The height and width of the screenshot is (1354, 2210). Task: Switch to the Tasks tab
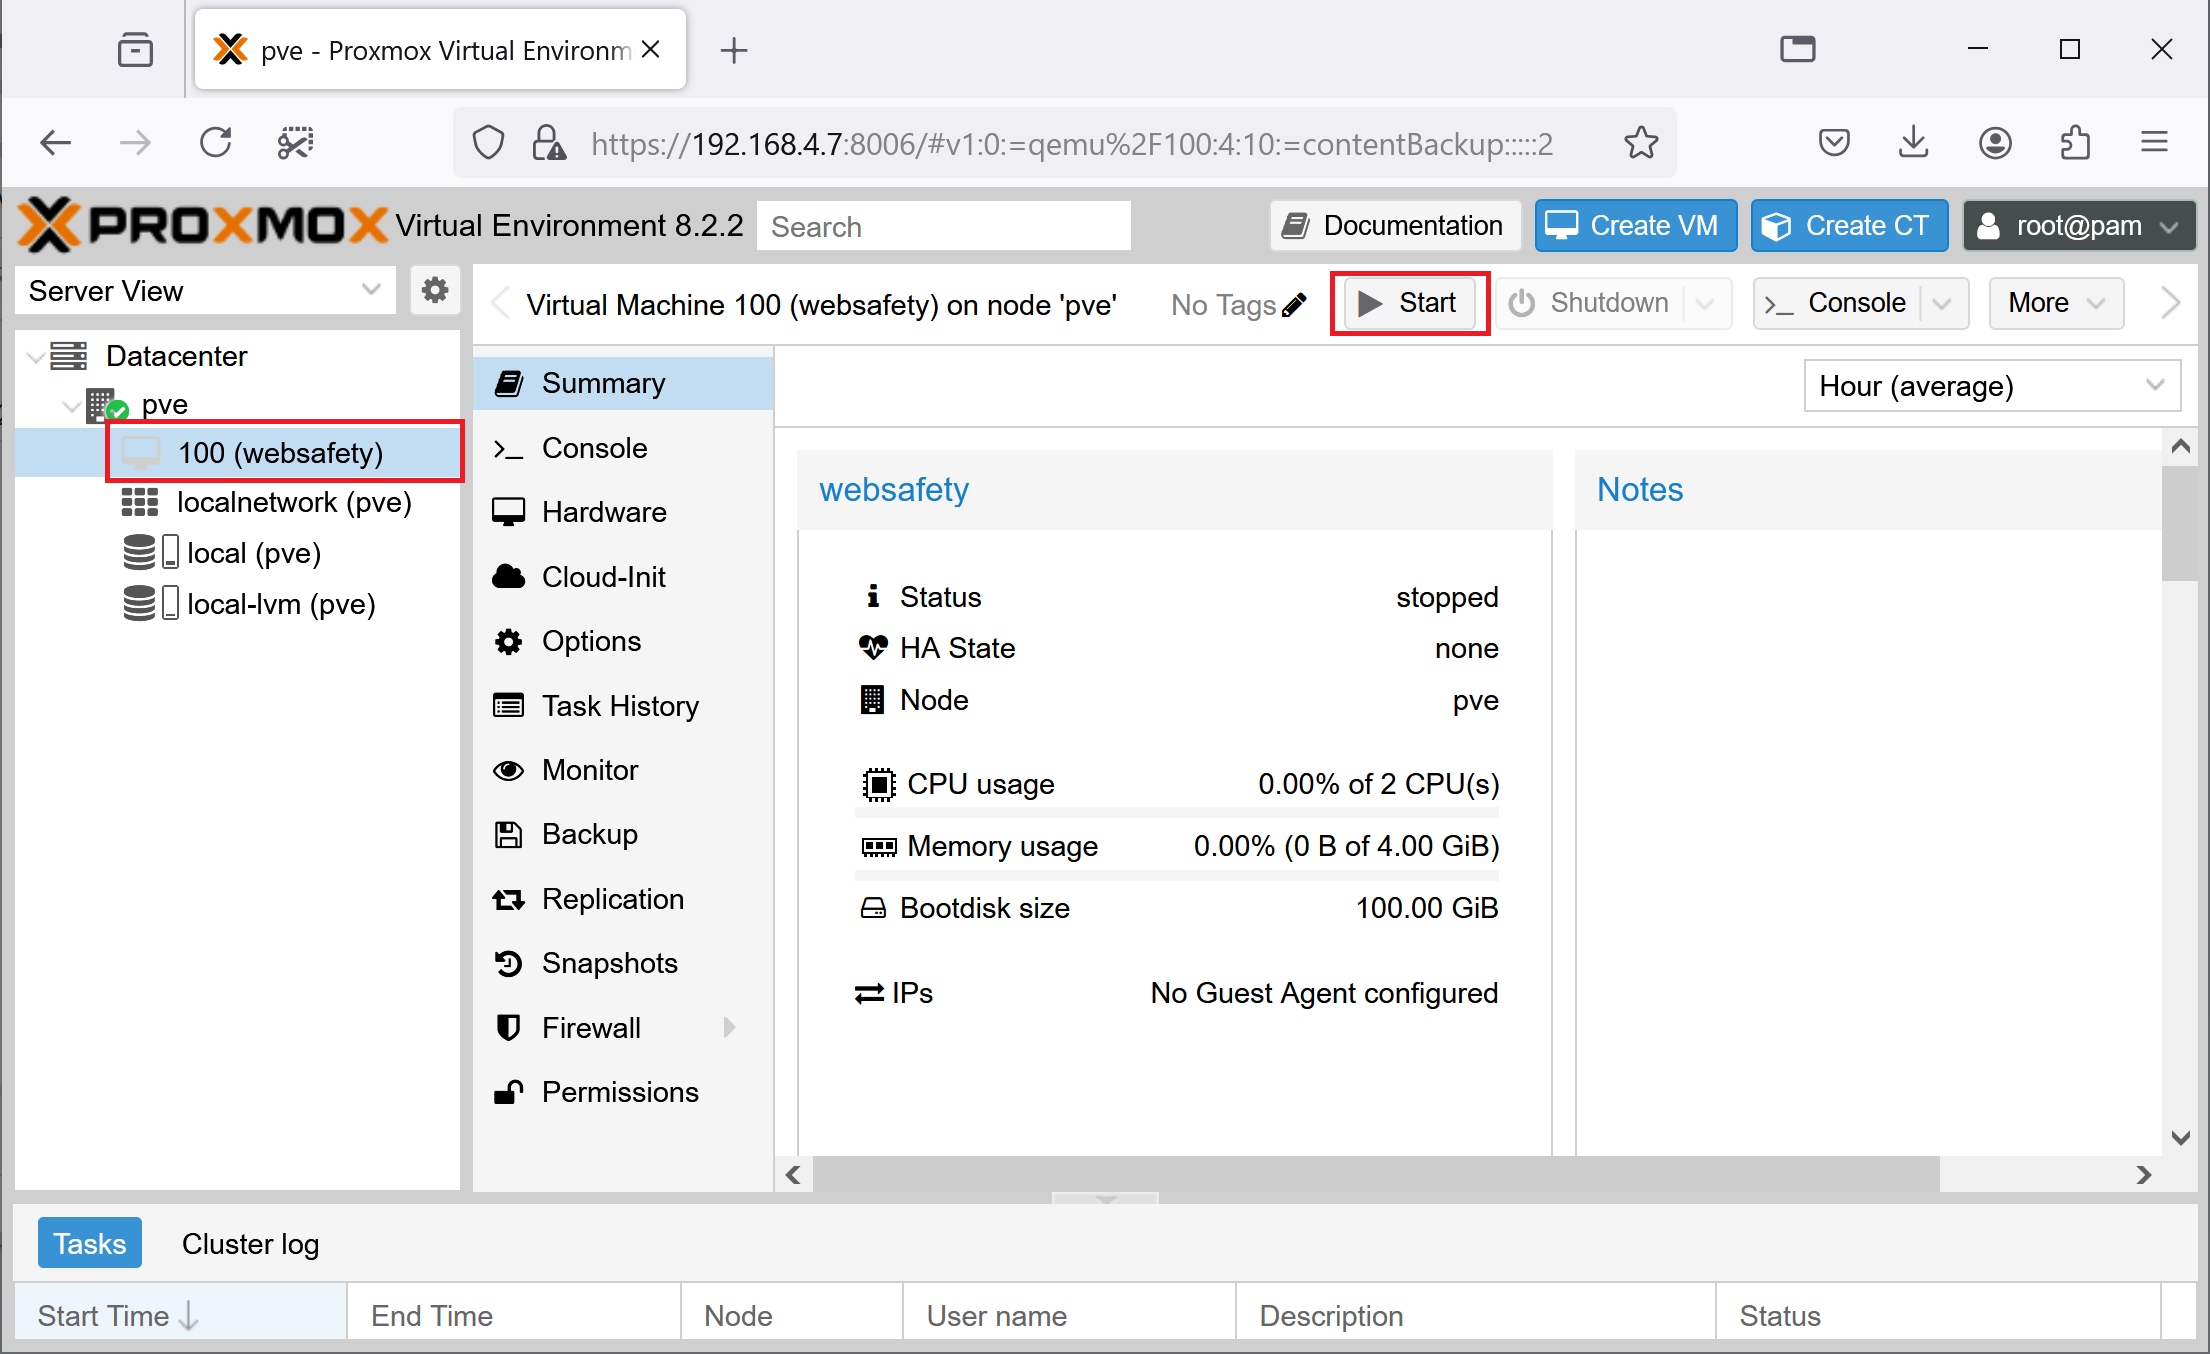click(90, 1243)
